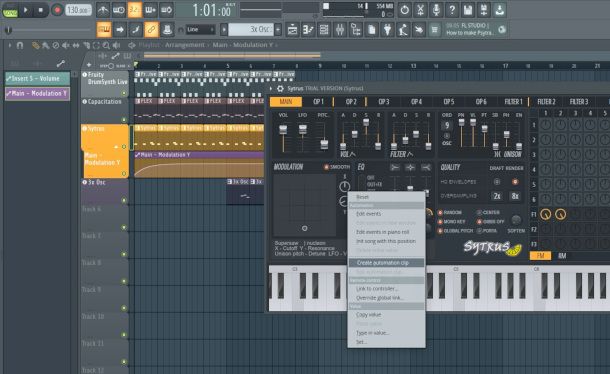
Task: Open the Sytrus FILTER 2 tab
Action: [x=546, y=102]
